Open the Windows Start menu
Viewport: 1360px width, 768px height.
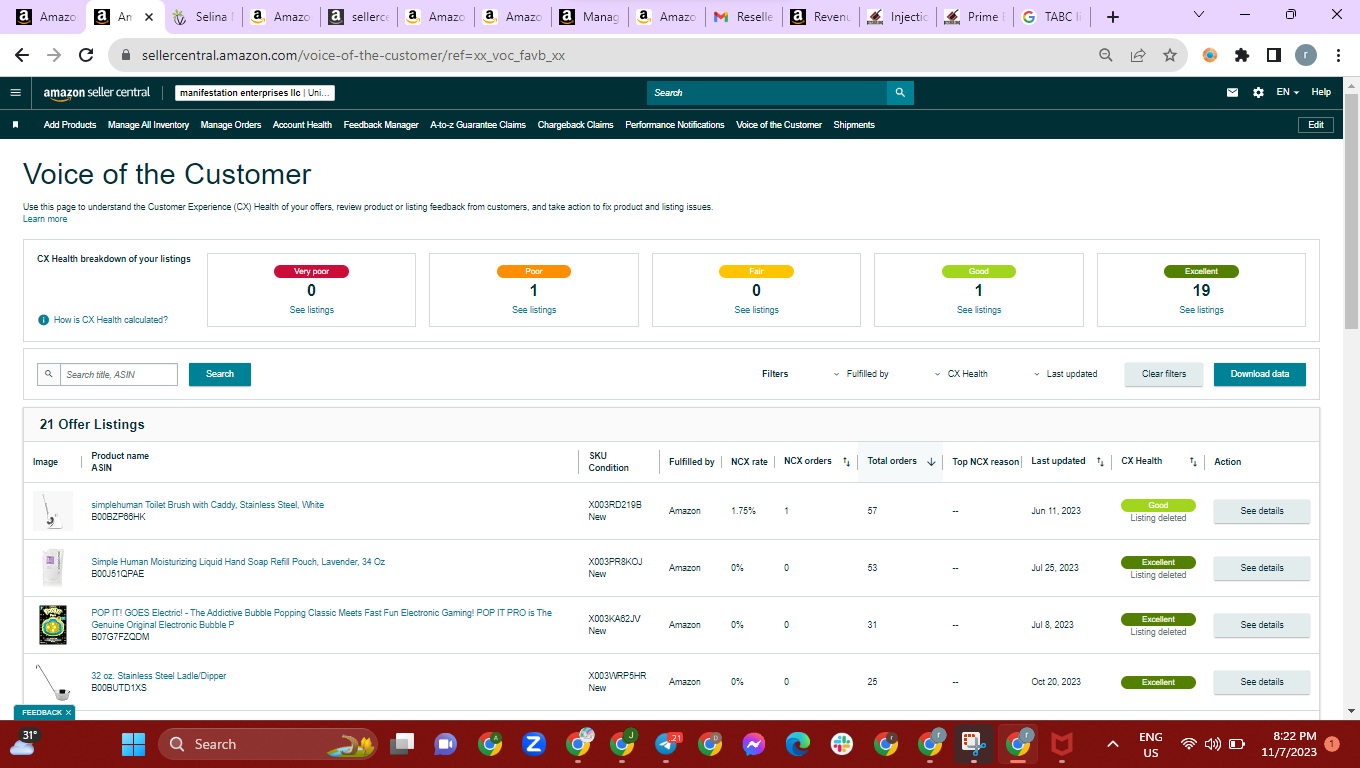pos(133,744)
